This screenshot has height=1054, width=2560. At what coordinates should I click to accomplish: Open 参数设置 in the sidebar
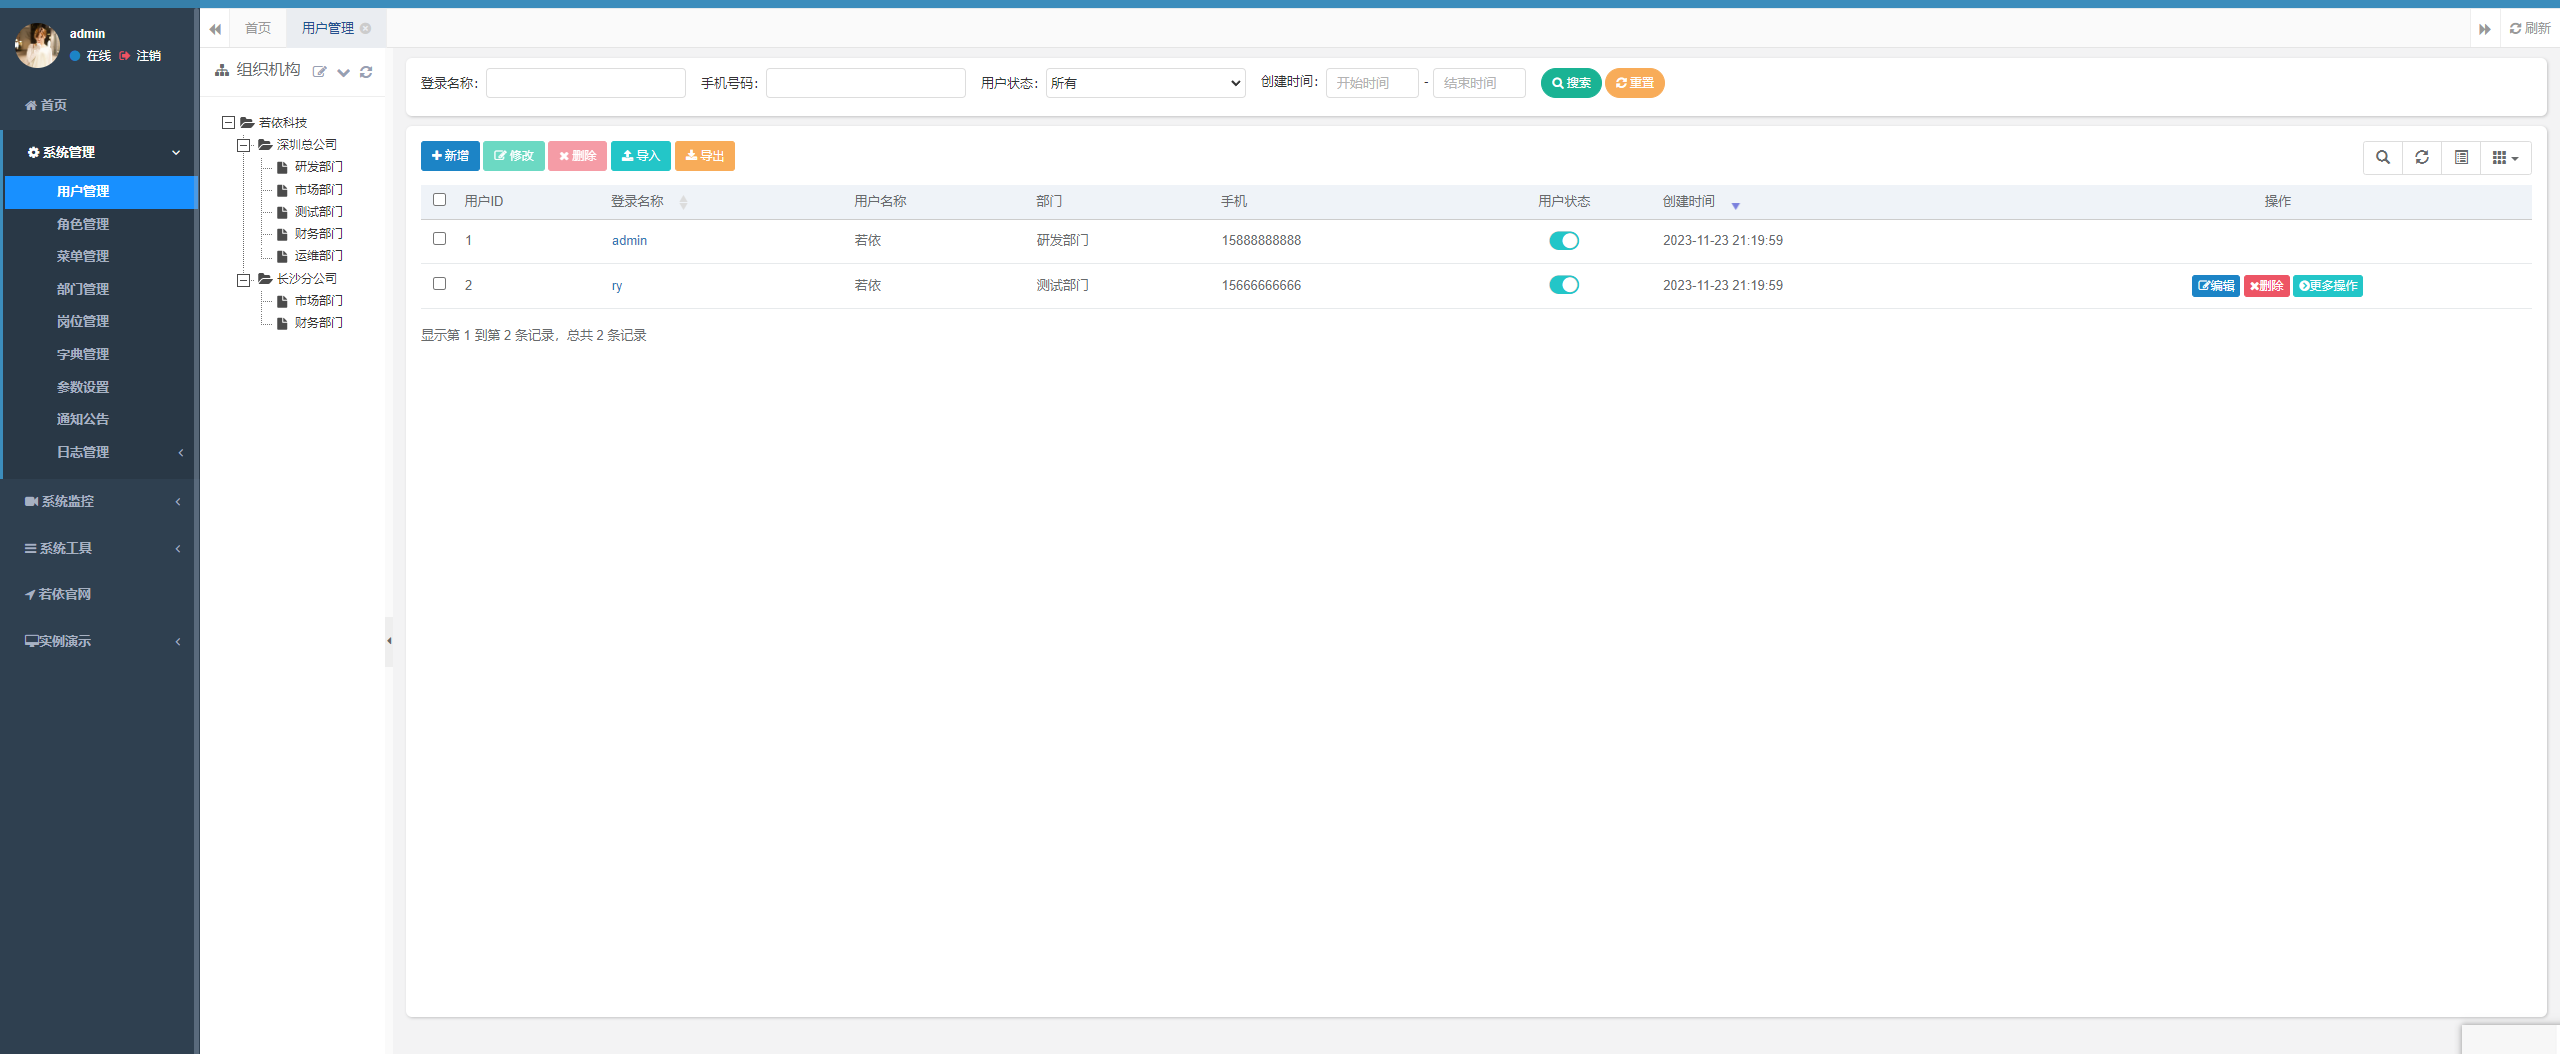83,387
